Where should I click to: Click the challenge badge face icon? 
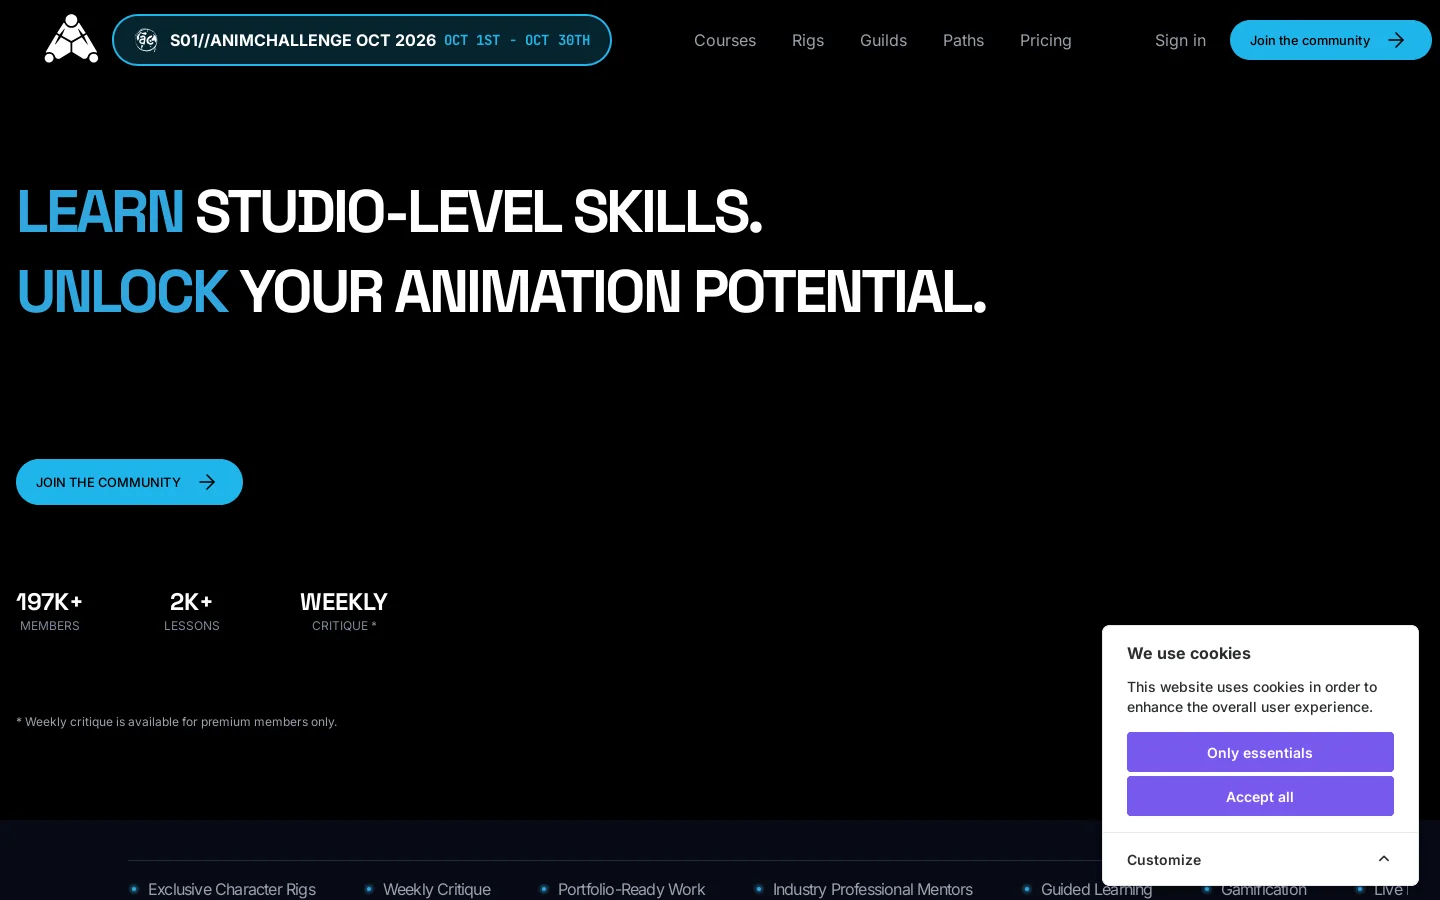147,40
